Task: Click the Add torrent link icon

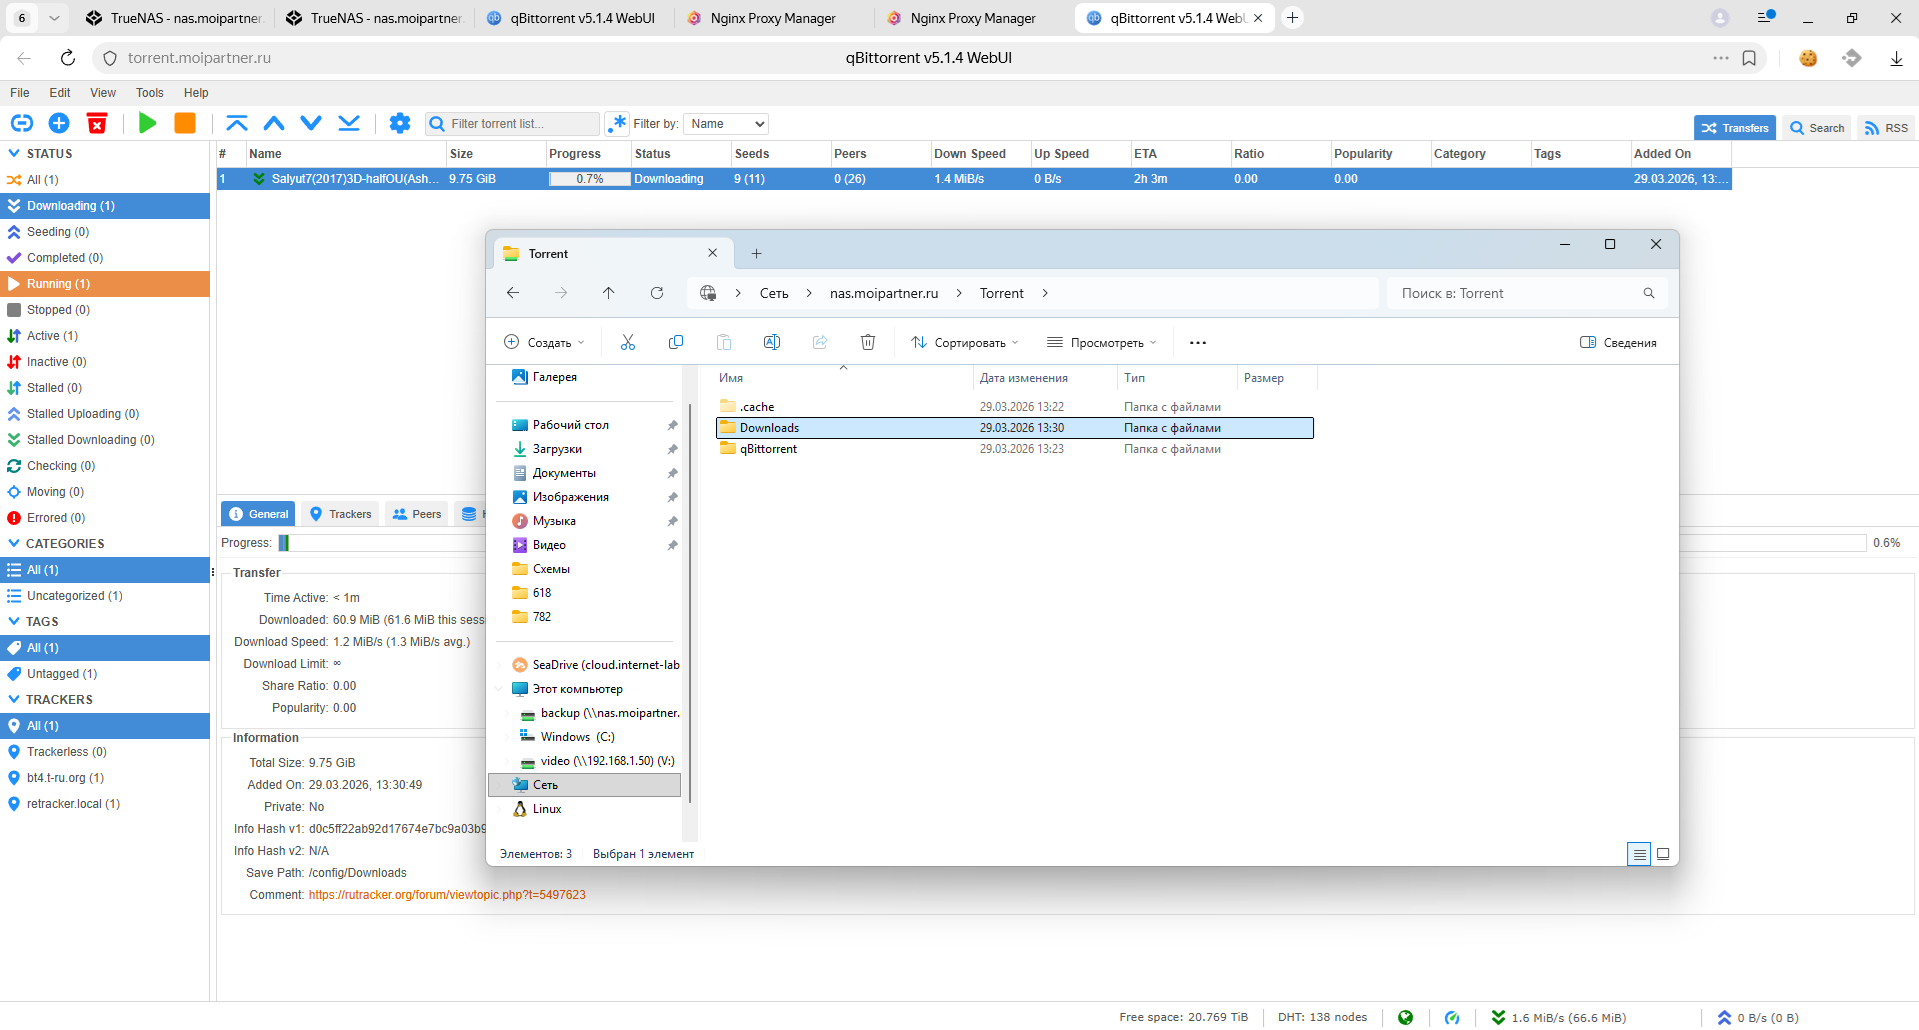Action: [21, 123]
